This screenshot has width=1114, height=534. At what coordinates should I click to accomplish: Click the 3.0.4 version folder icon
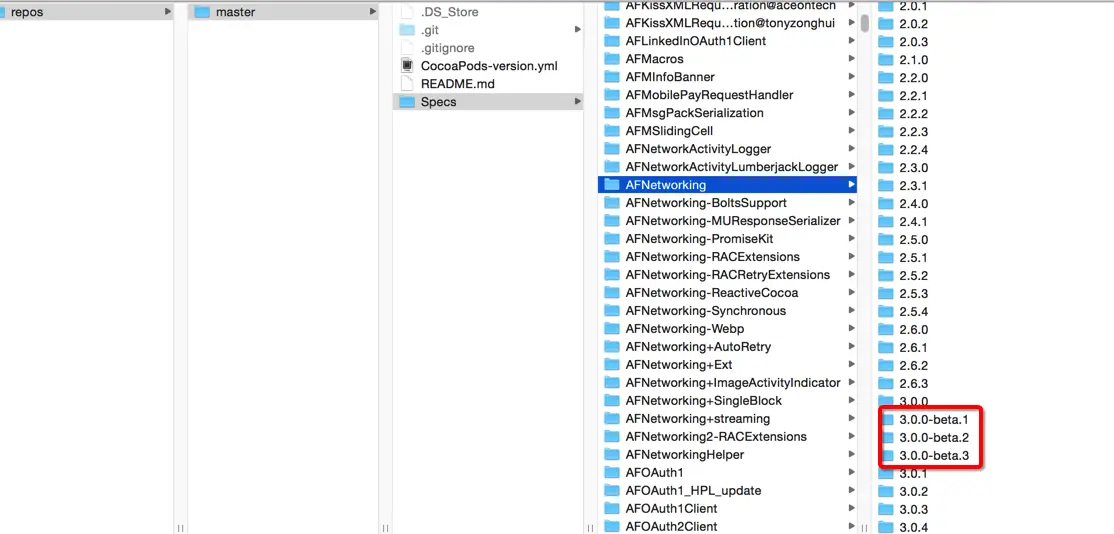tap(885, 527)
